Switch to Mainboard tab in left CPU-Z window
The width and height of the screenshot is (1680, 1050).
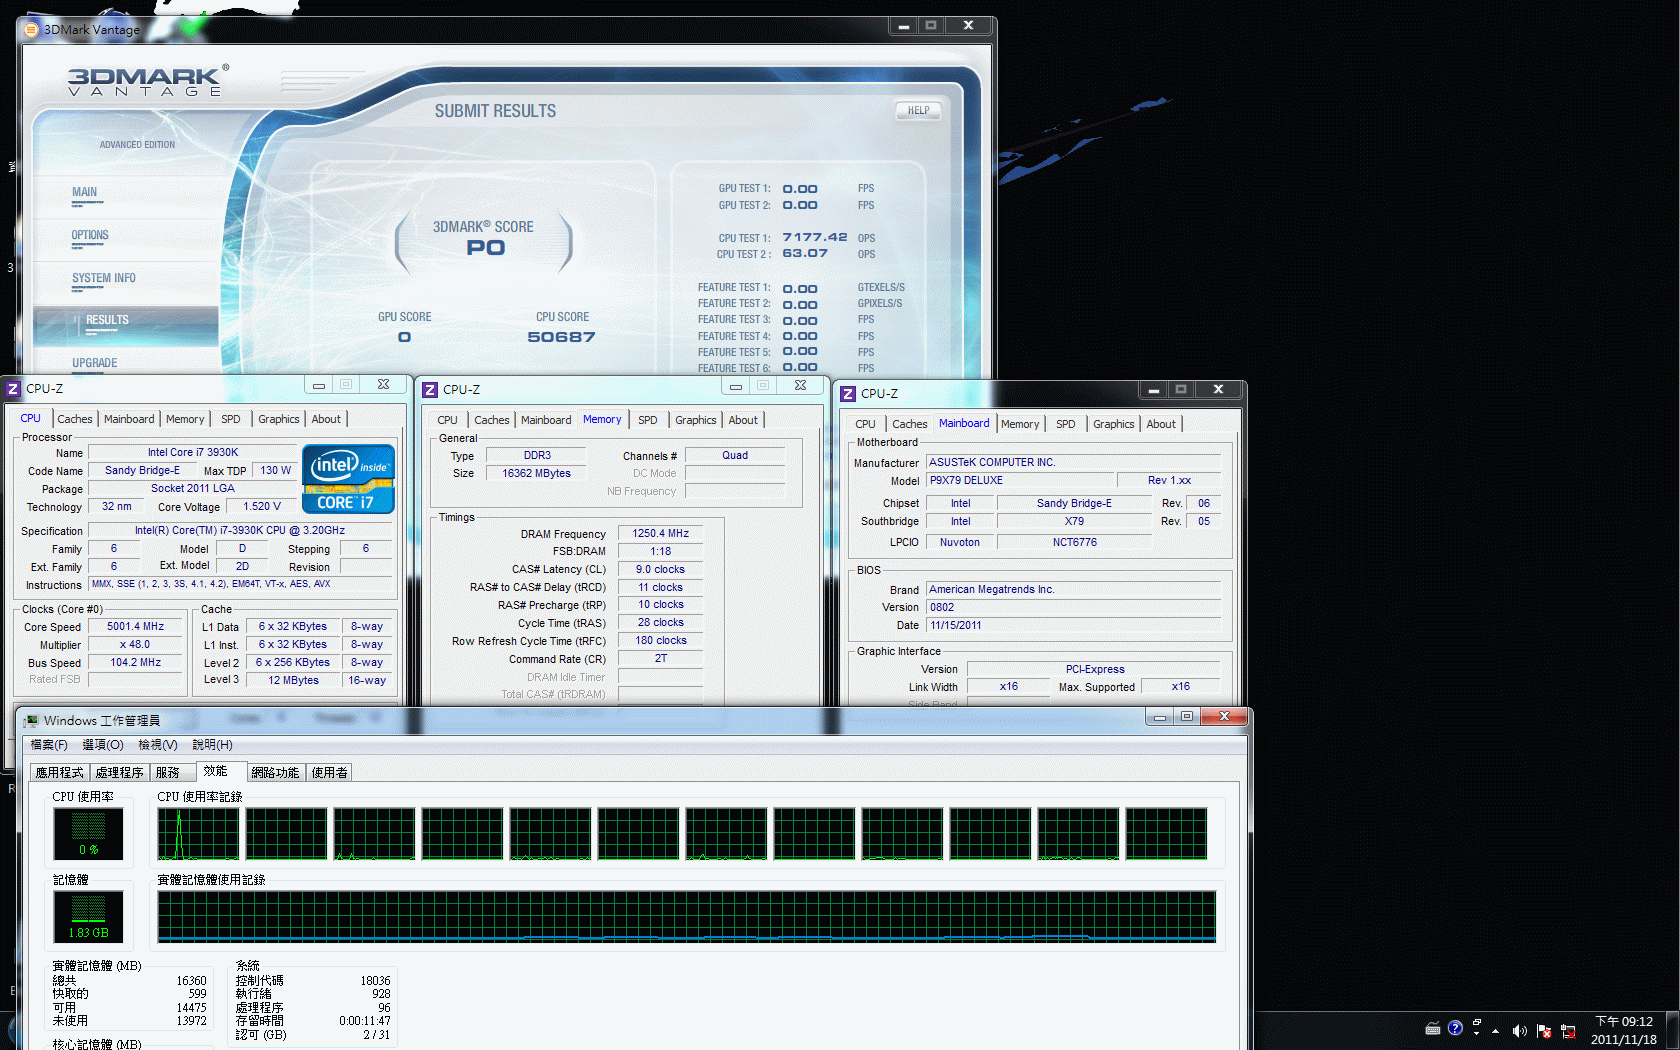click(129, 419)
